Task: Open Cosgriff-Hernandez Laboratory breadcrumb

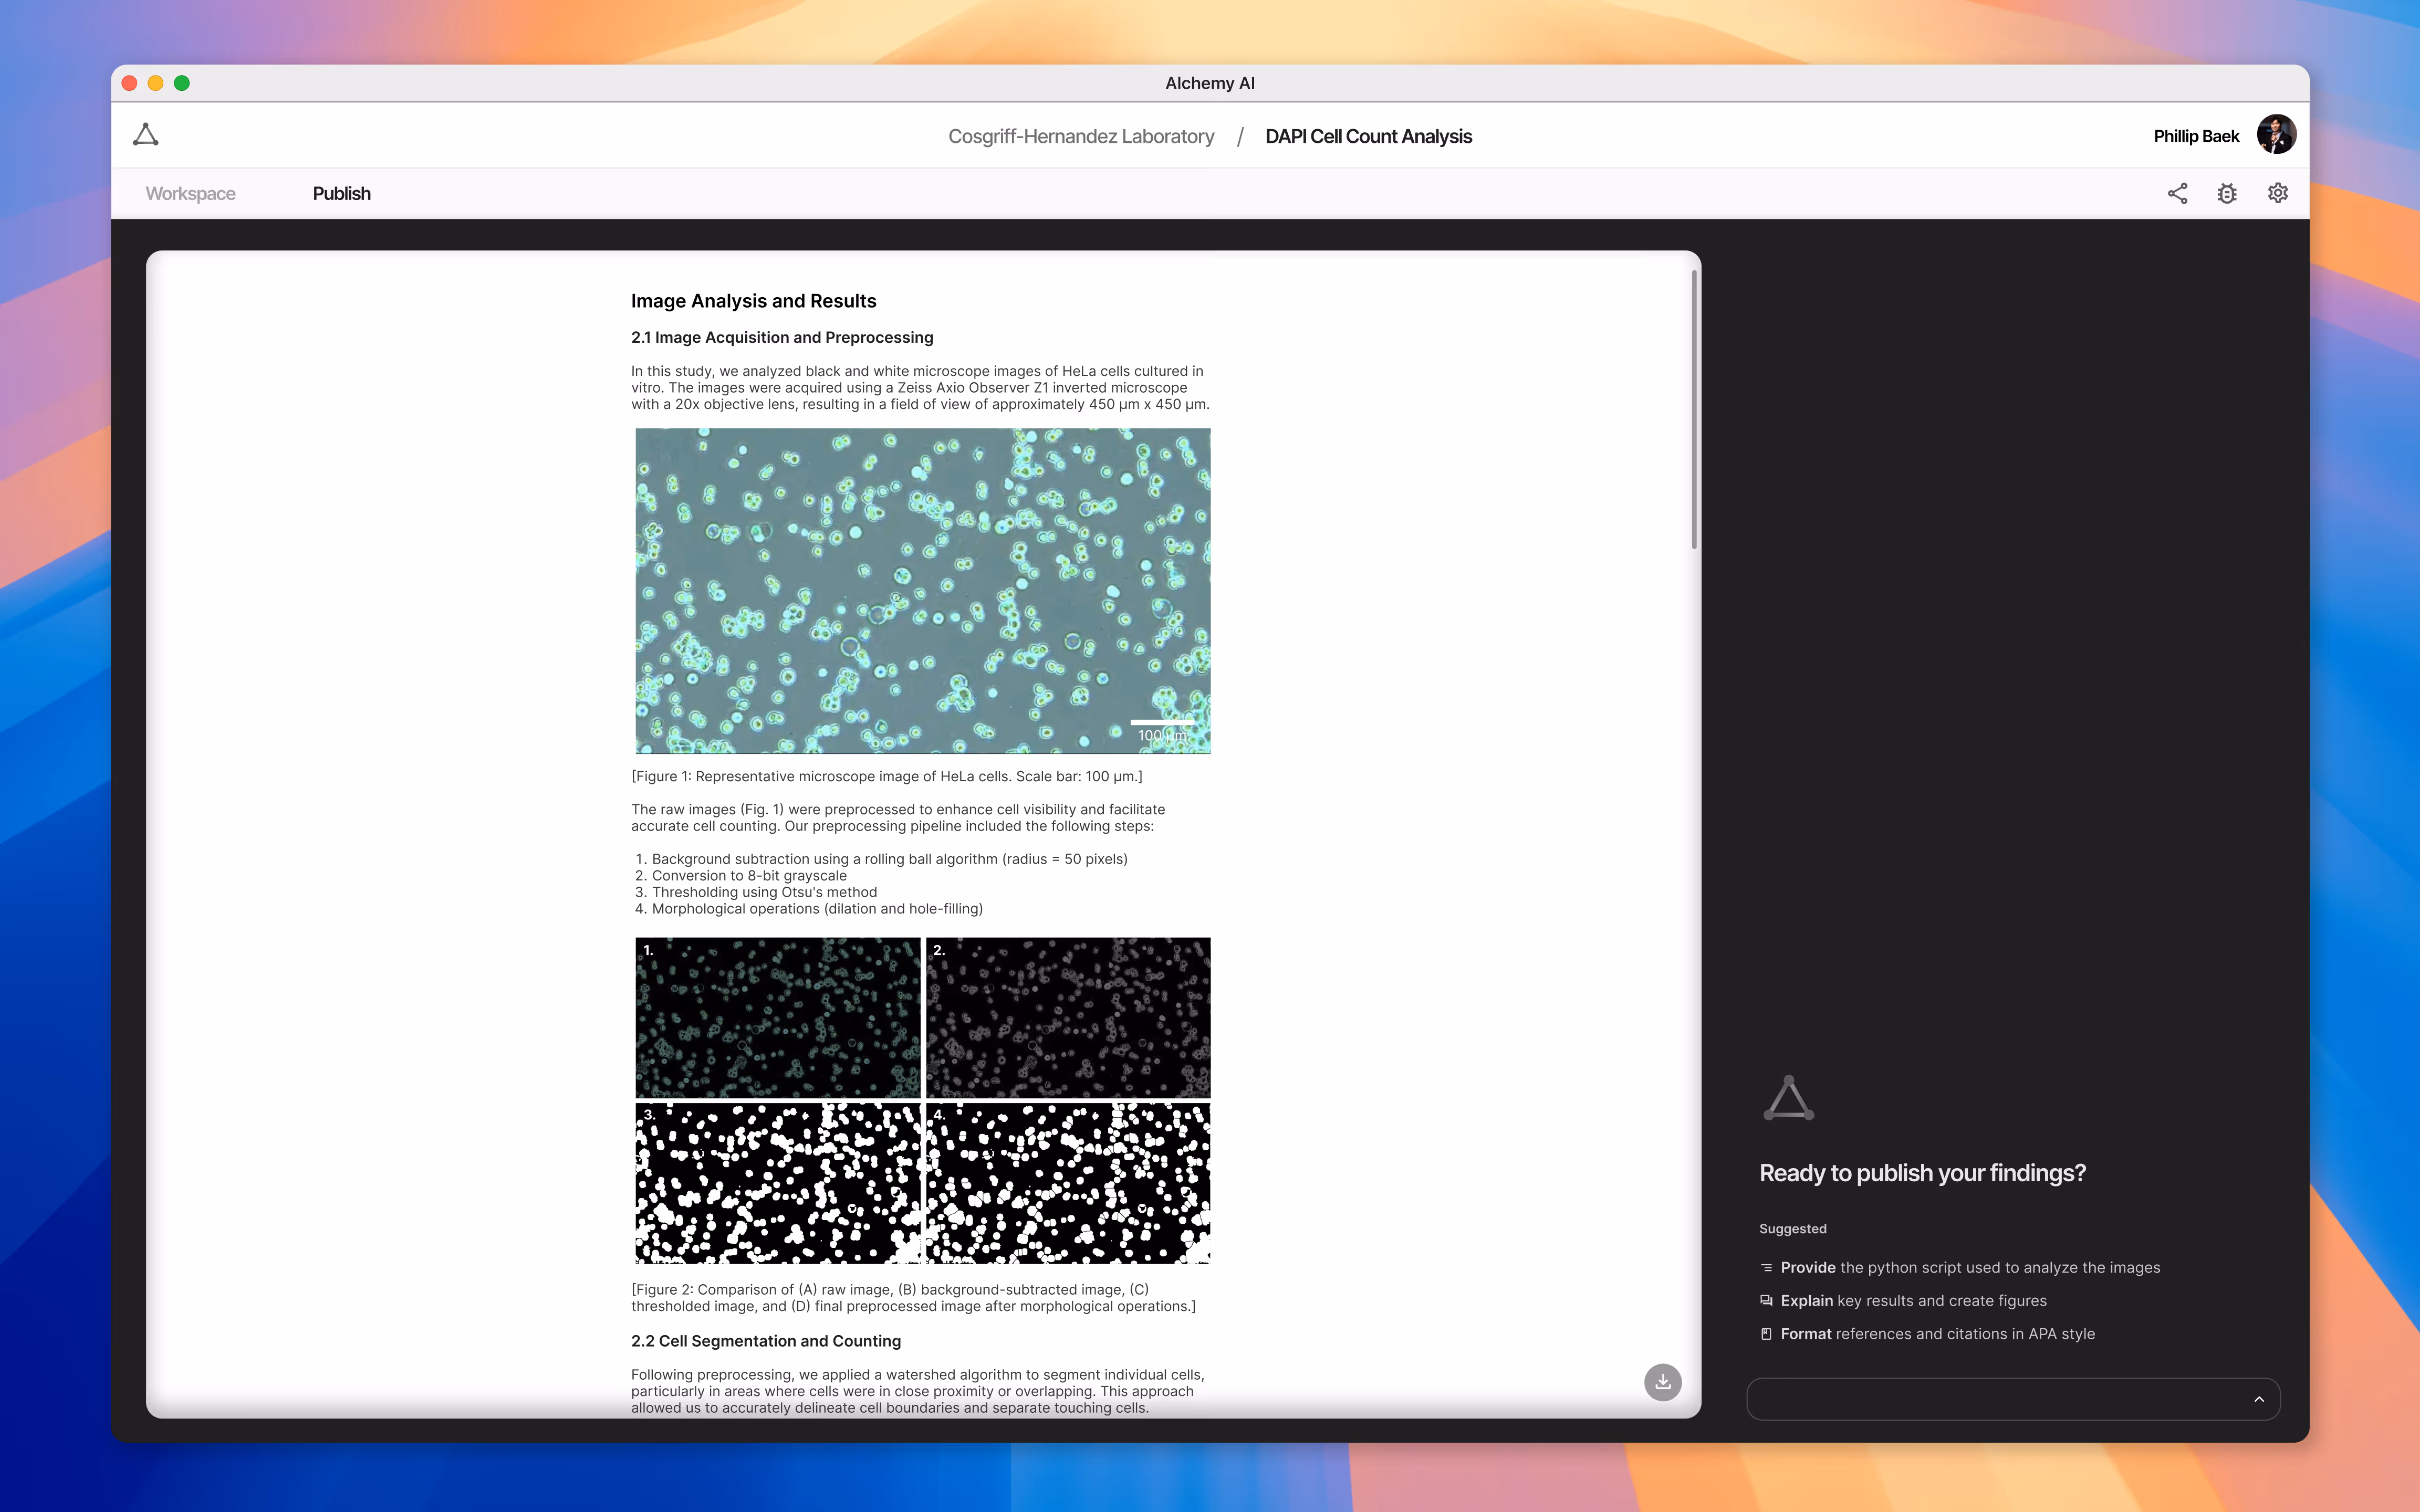Action: (x=1080, y=136)
